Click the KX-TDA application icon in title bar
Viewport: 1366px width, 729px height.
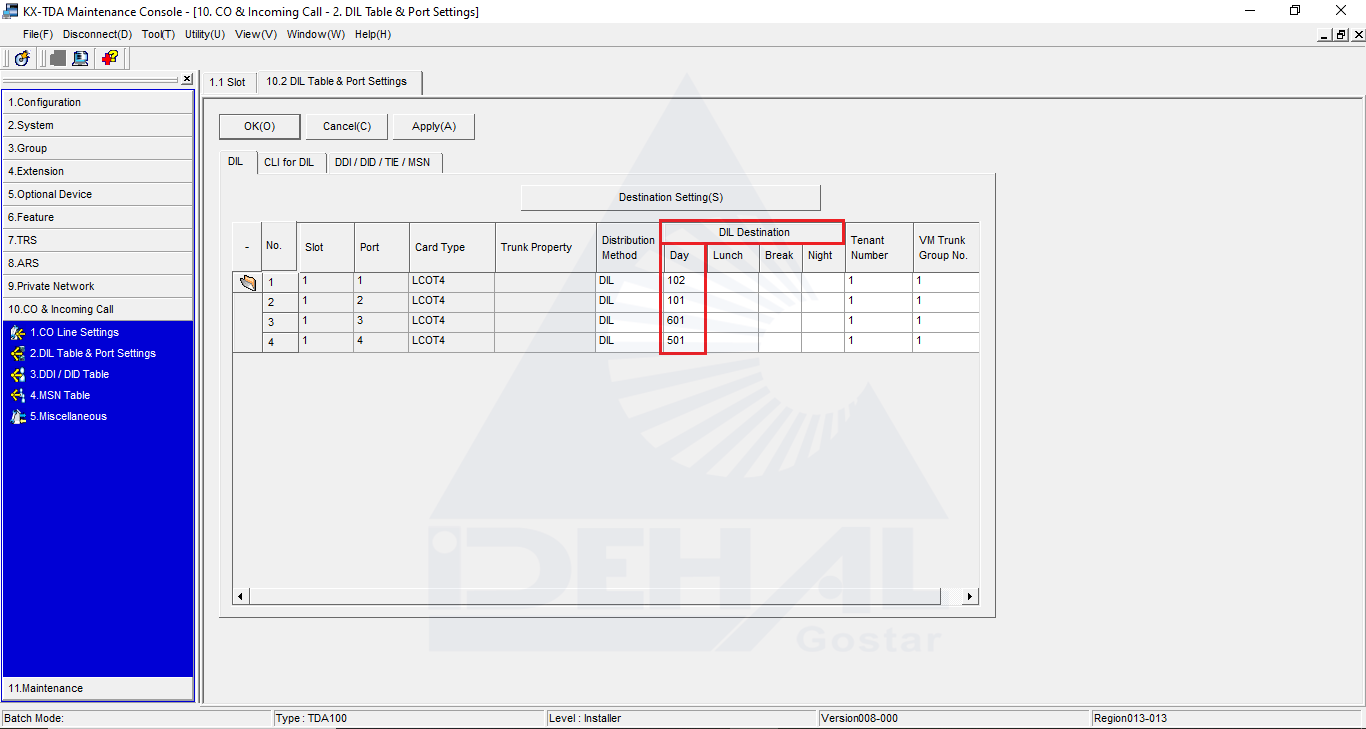10,11
